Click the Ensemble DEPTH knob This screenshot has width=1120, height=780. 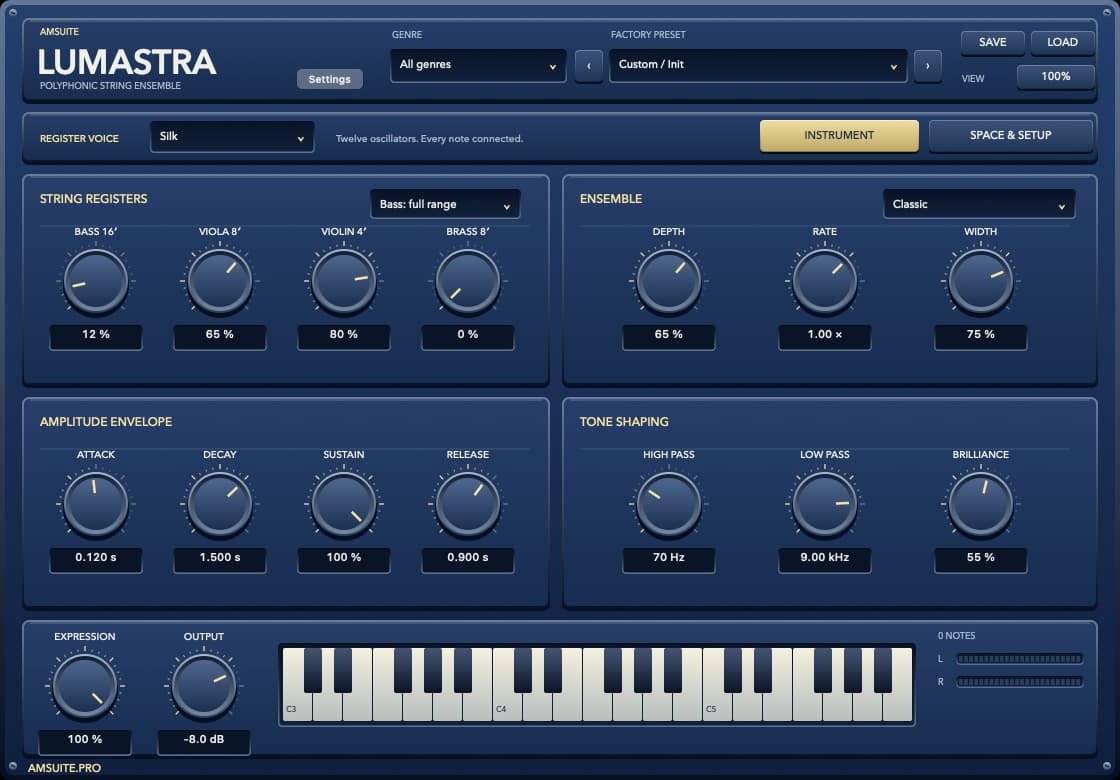tap(669, 281)
